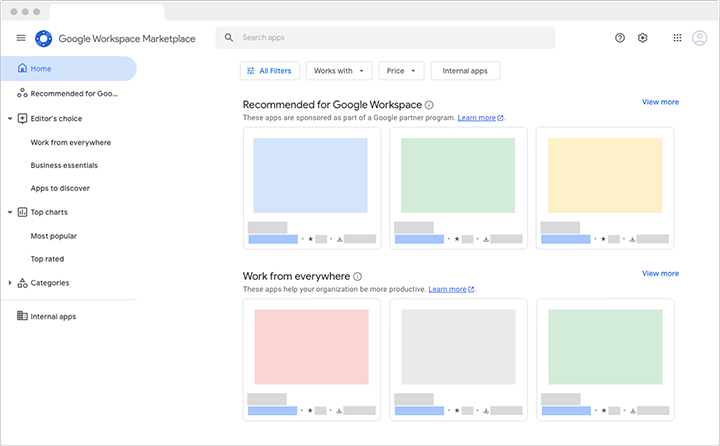
Task: Collapse the Editor's choice section
Action: click(9, 118)
